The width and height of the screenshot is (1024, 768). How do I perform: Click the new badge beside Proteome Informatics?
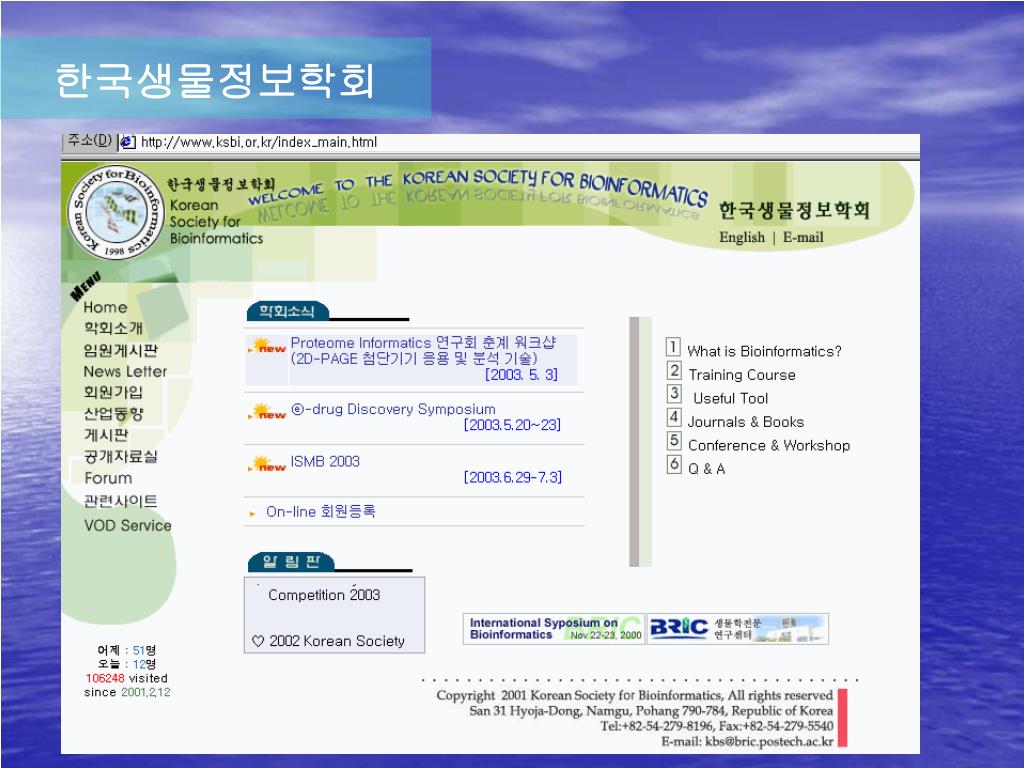267,346
